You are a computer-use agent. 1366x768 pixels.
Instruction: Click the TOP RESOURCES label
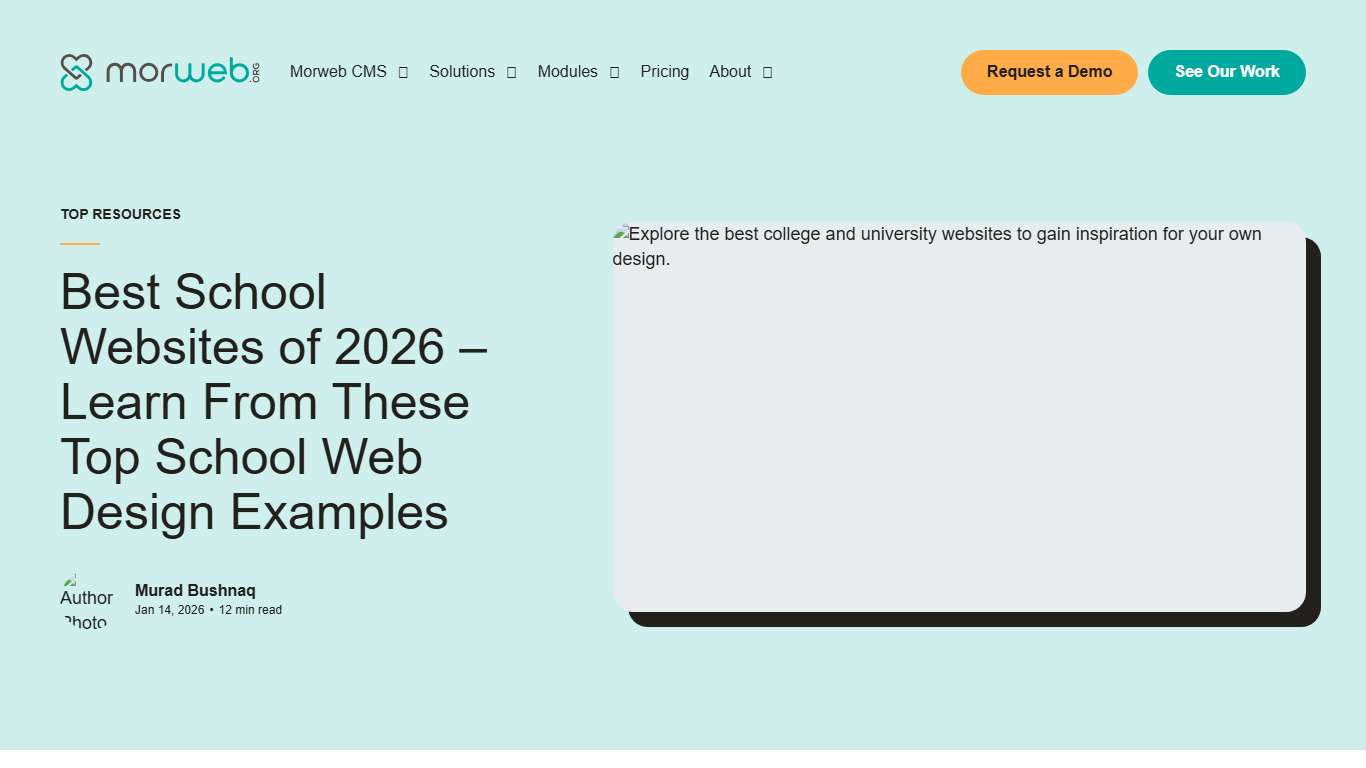point(120,214)
